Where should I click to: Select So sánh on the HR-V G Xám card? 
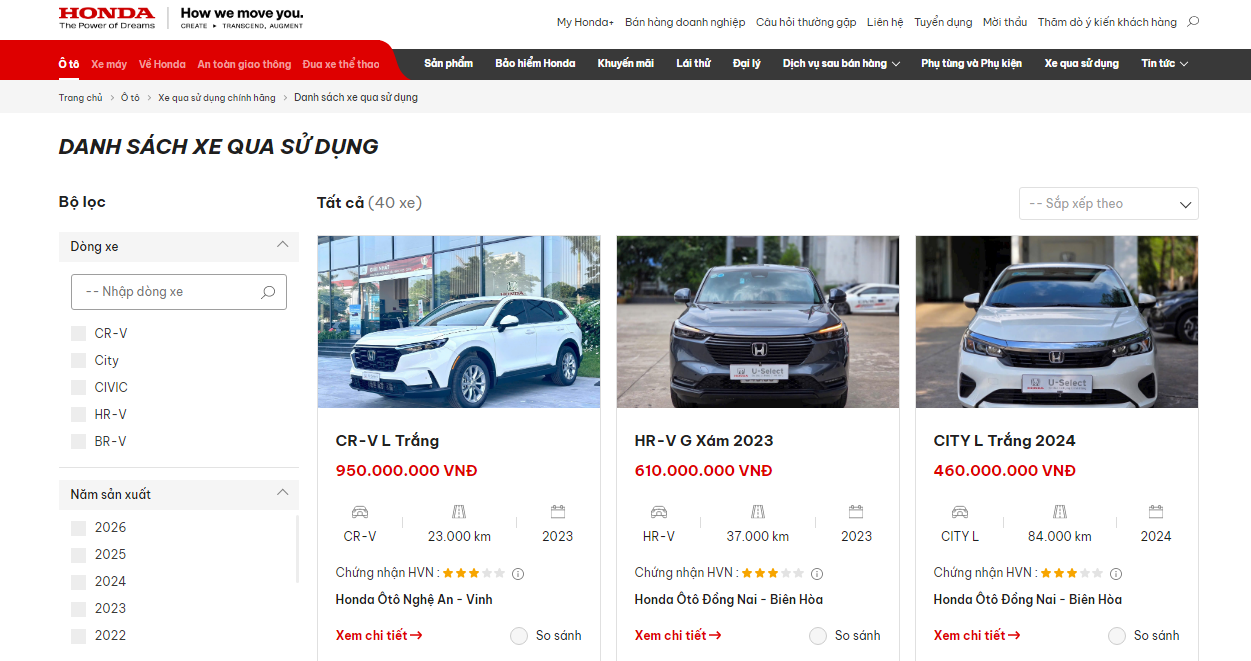pos(818,636)
